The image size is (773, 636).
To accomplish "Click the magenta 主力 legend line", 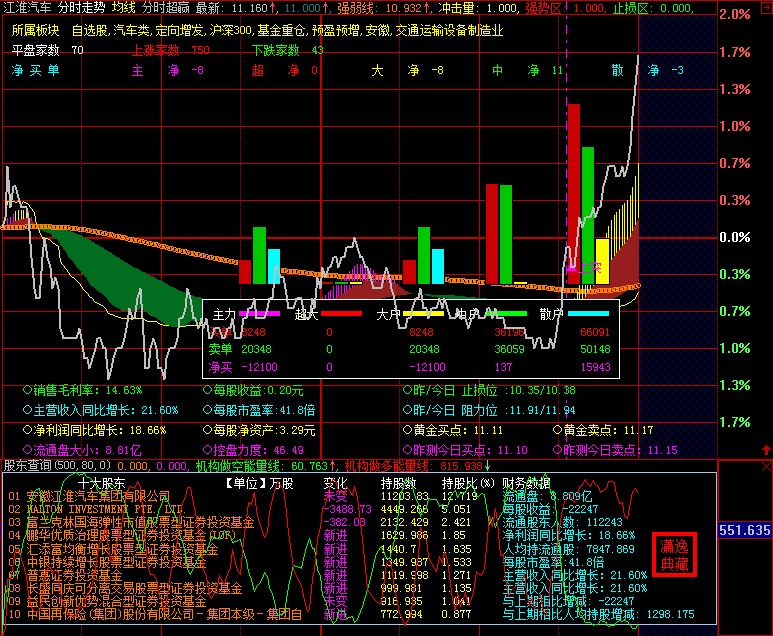I will coord(259,314).
